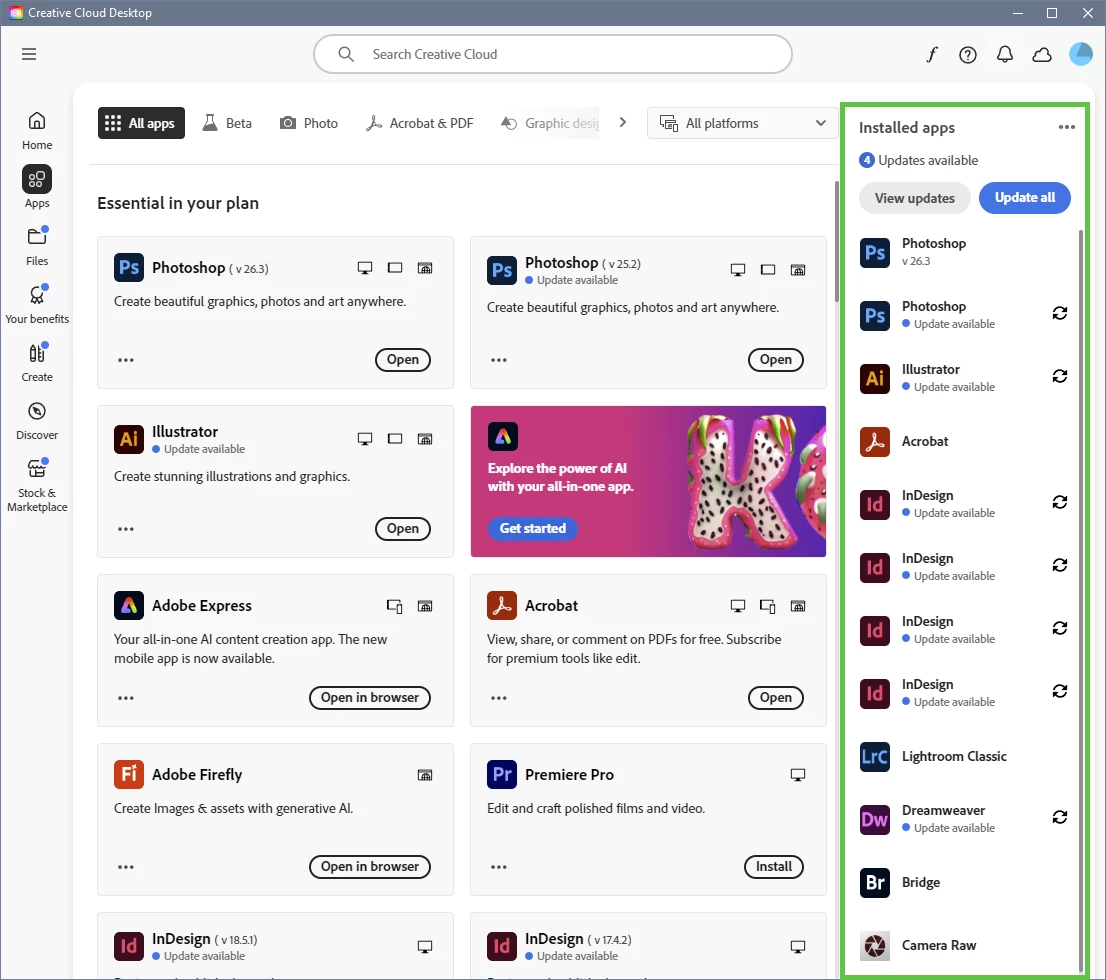
Task: Click the Bridge icon in Installed apps
Action: (x=875, y=883)
